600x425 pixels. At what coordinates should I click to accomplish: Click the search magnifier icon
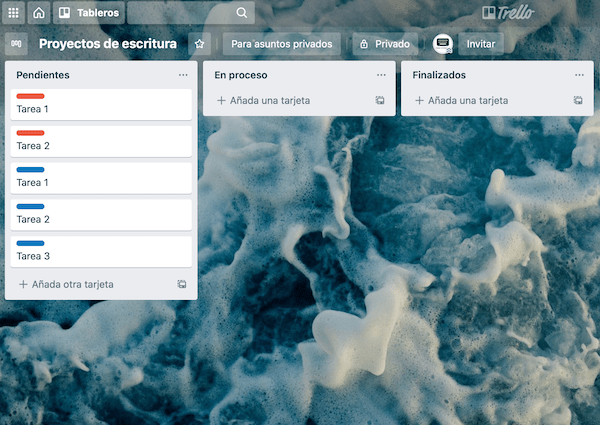click(241, 13)
